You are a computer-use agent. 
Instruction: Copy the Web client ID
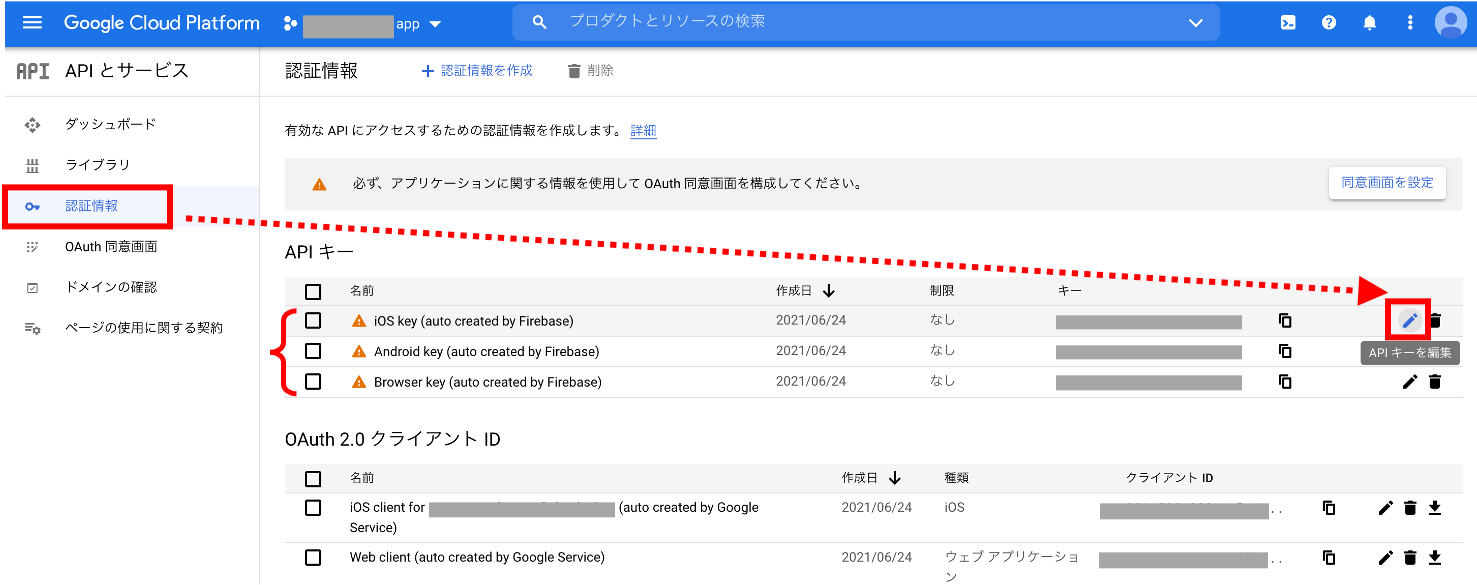tap(1329, 558)
